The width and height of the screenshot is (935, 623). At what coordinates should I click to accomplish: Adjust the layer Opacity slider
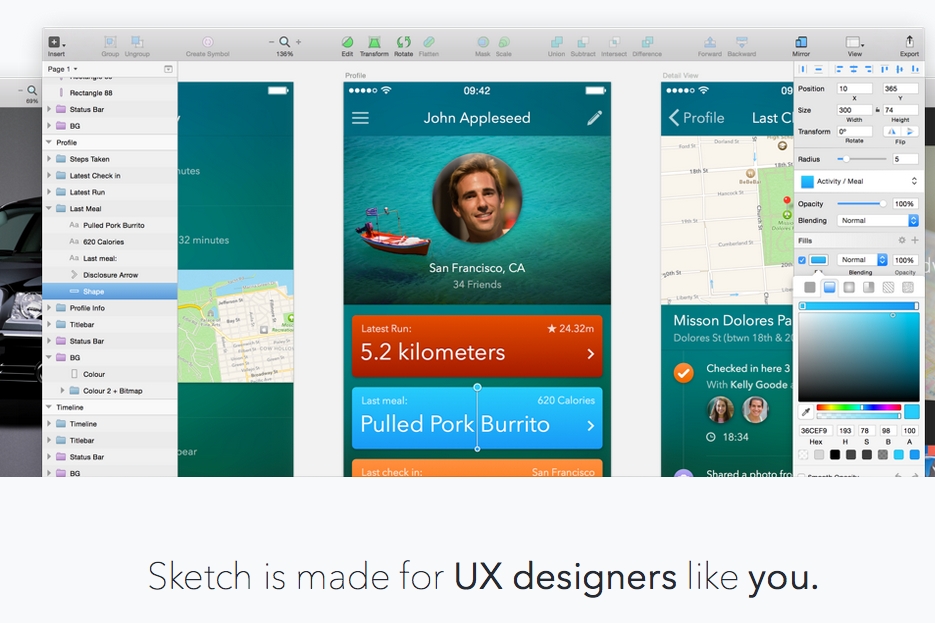pos(862,204)
